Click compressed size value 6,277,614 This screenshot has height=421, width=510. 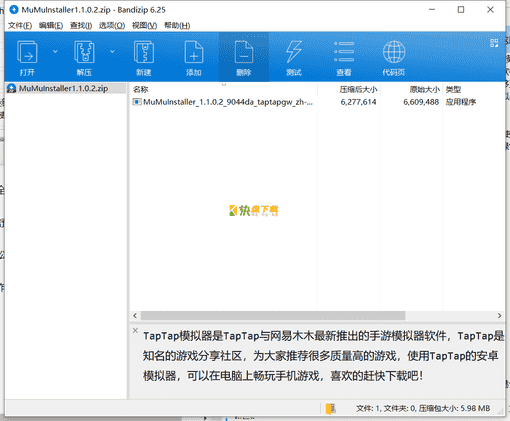(358, 102)
